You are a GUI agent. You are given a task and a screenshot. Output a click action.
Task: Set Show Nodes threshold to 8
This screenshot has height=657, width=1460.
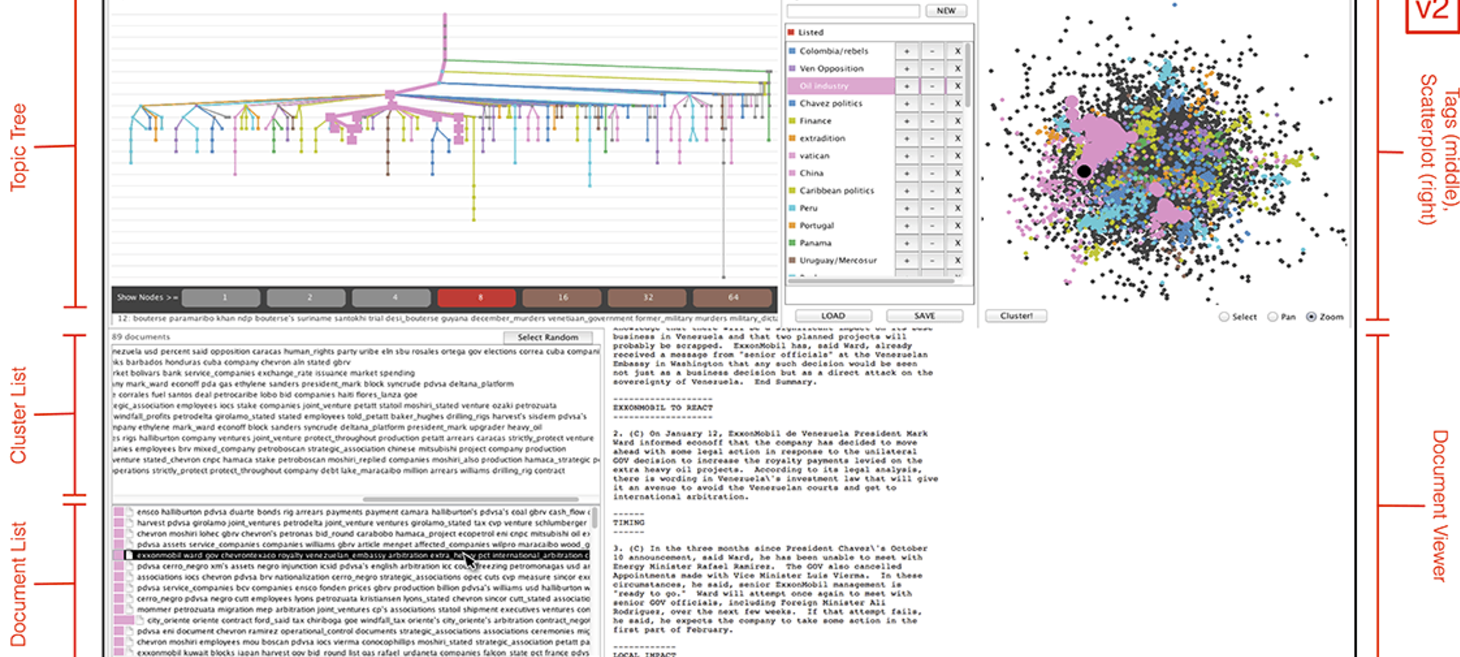click(x=477, y=298)
